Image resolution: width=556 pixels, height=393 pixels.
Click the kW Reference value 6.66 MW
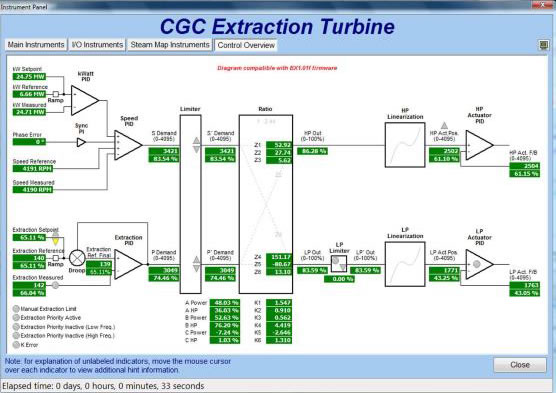tap(29, 94)
